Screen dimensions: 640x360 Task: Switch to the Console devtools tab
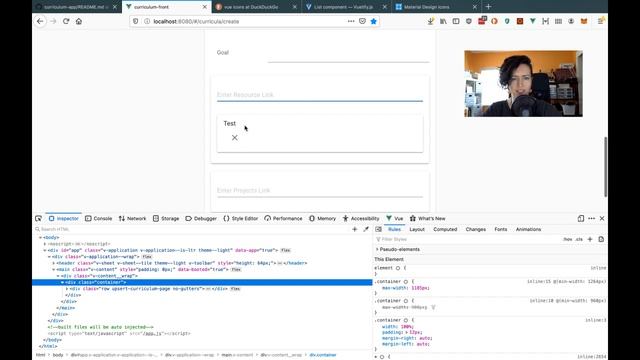(x=98, y=218)
